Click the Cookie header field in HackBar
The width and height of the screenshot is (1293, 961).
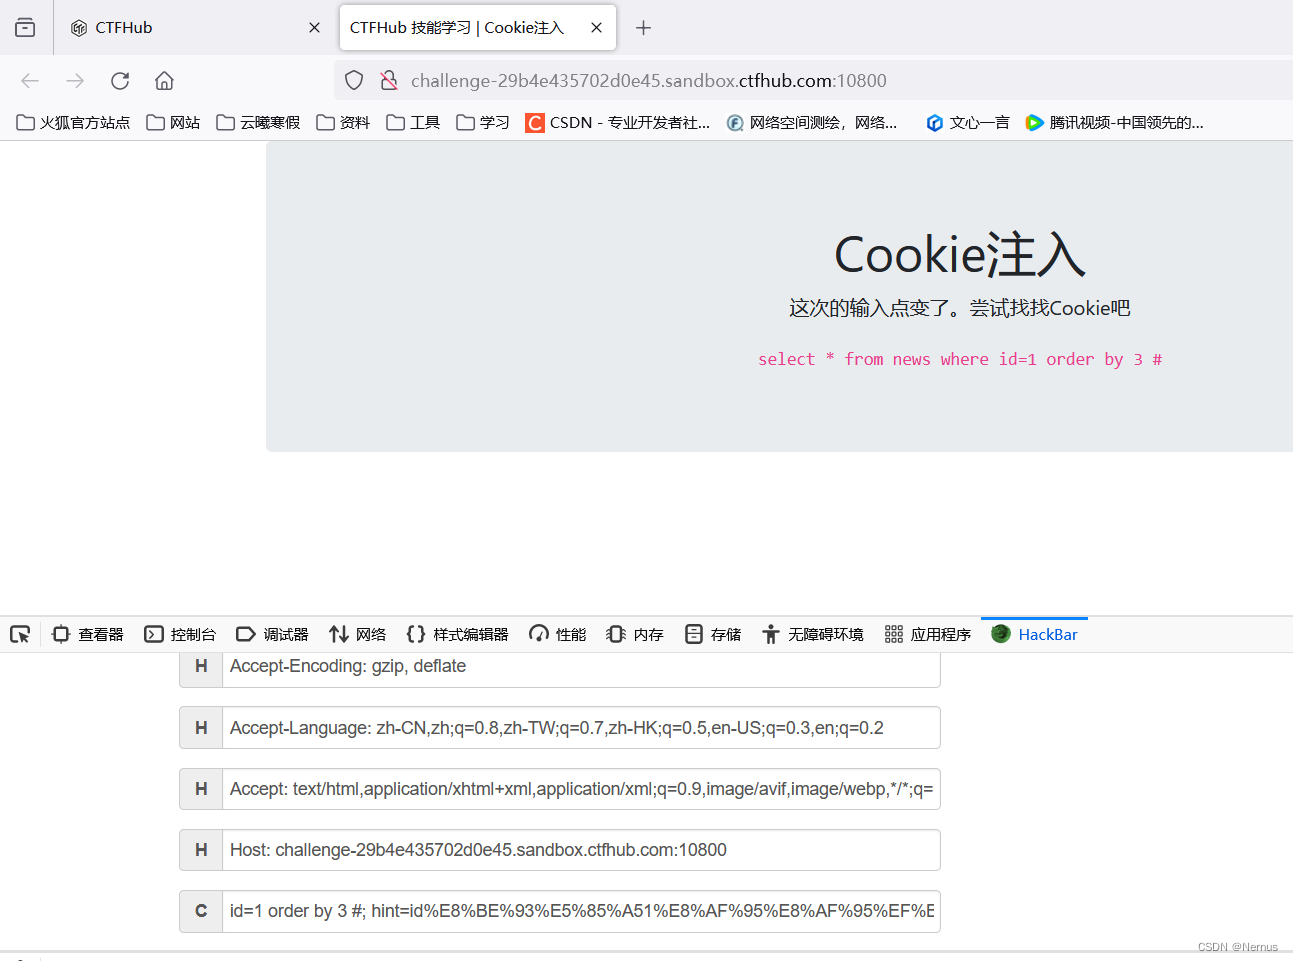[x=580, y=911]
